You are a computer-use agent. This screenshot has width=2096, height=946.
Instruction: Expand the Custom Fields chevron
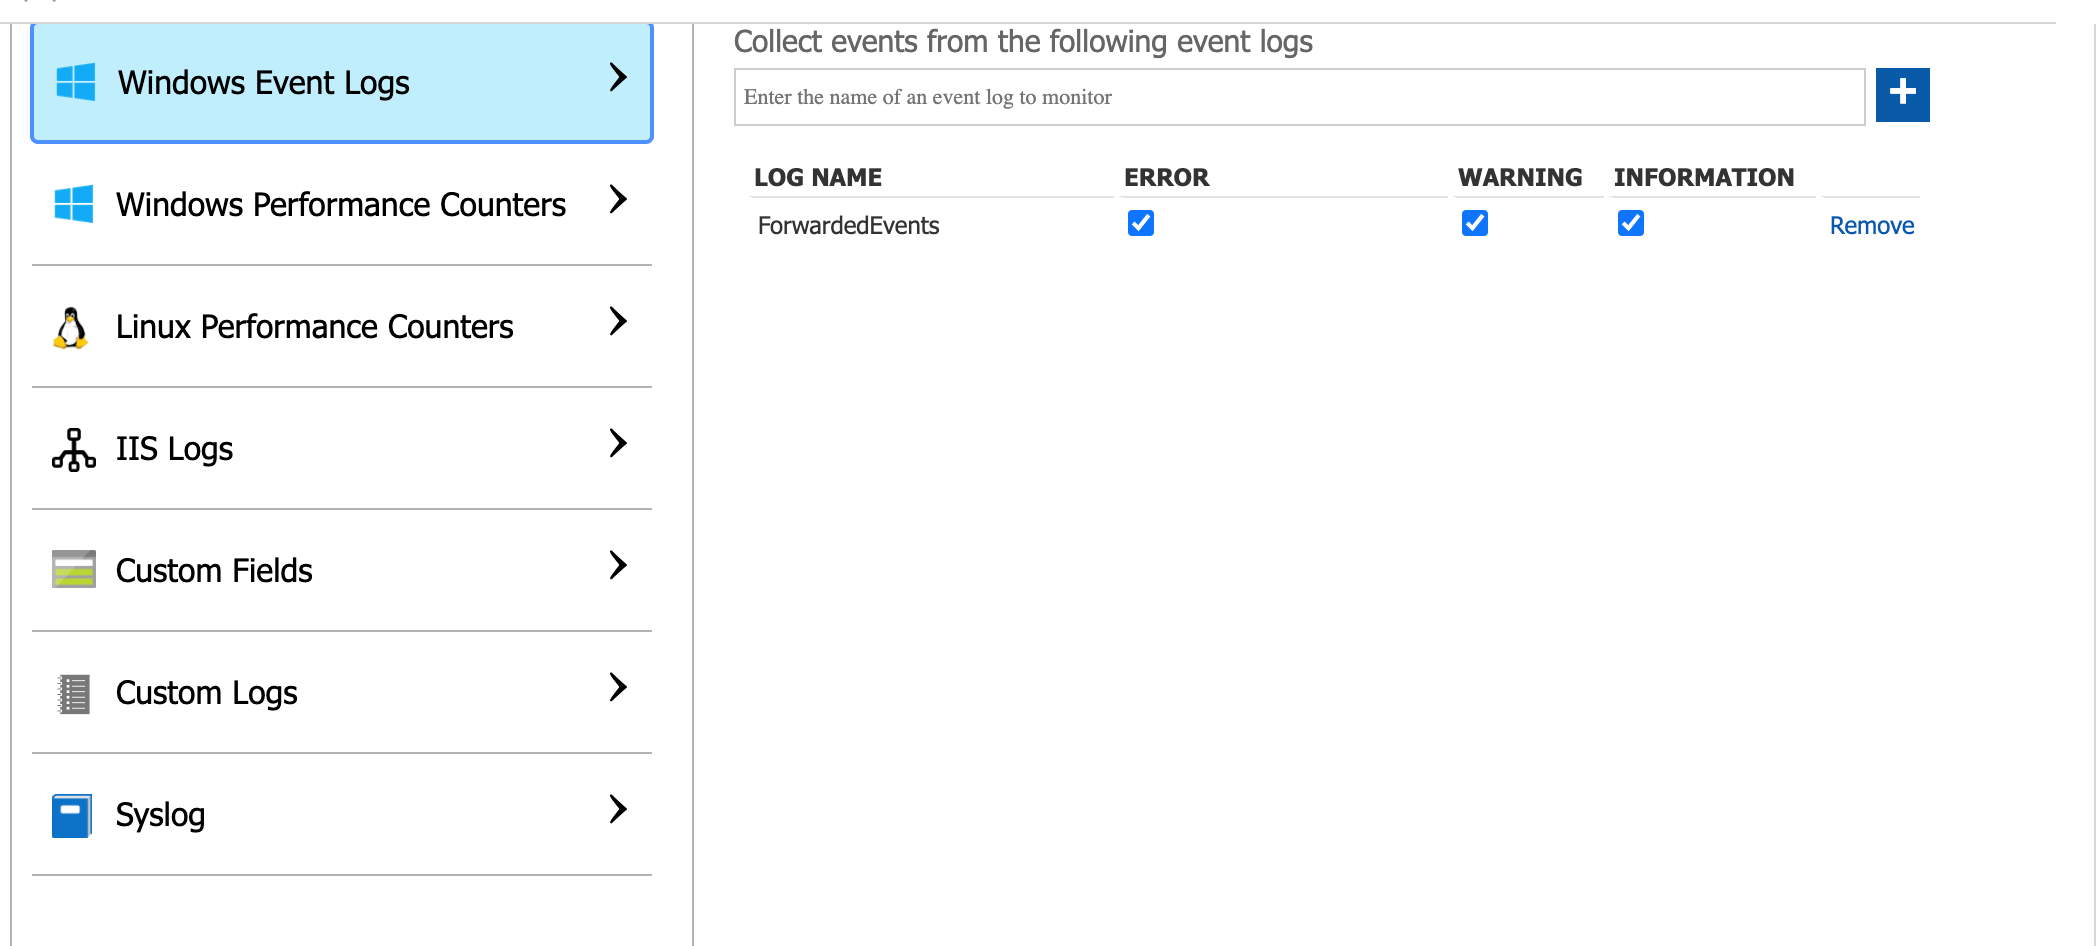pyautogui.click(x=618, y=565)
